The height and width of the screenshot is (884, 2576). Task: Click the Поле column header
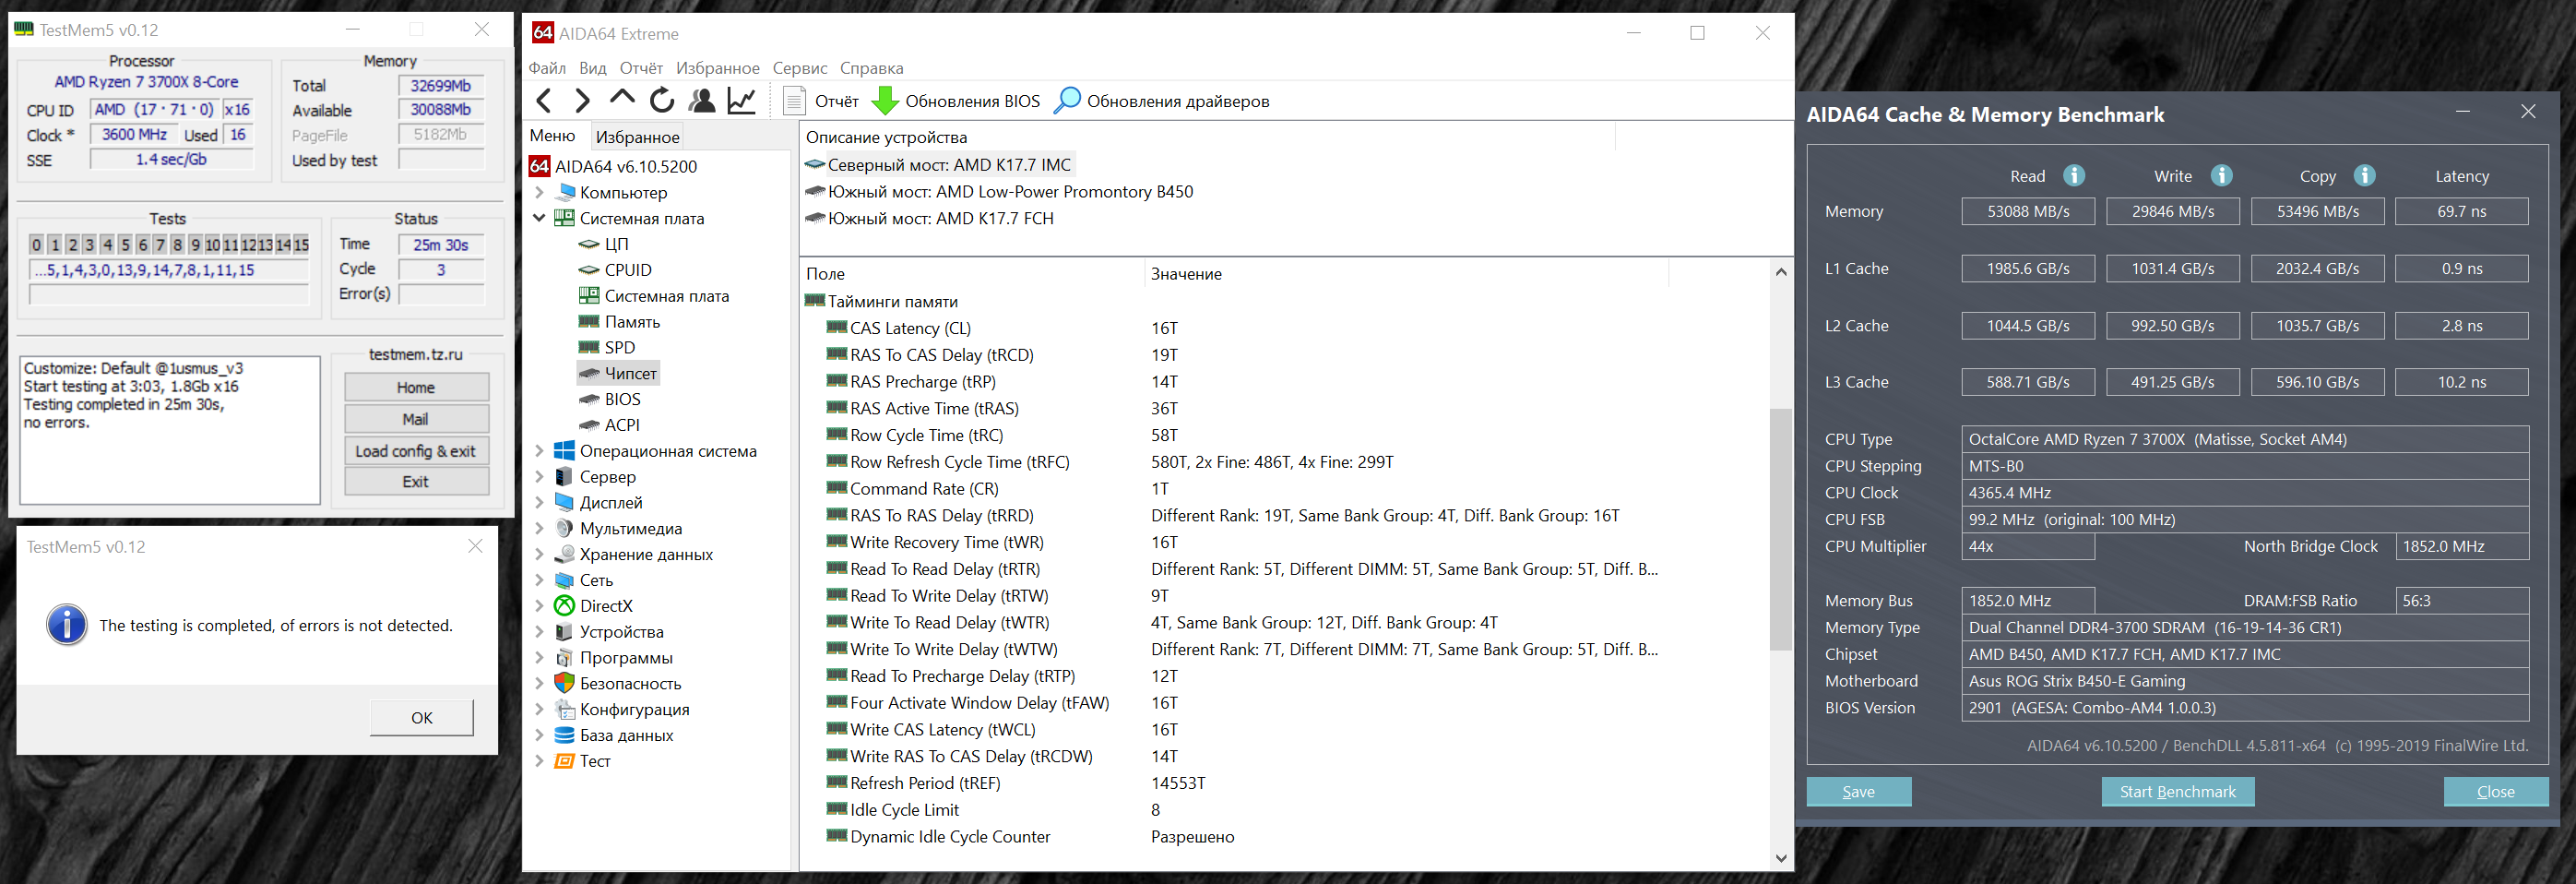pyautogui.click(x=972, y=273)
